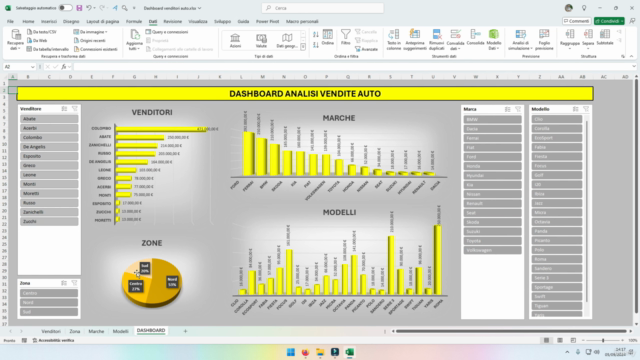Open Query e connessioni pane
The width and height of the screenshot is (640, 360).
[x=167, y=32]
